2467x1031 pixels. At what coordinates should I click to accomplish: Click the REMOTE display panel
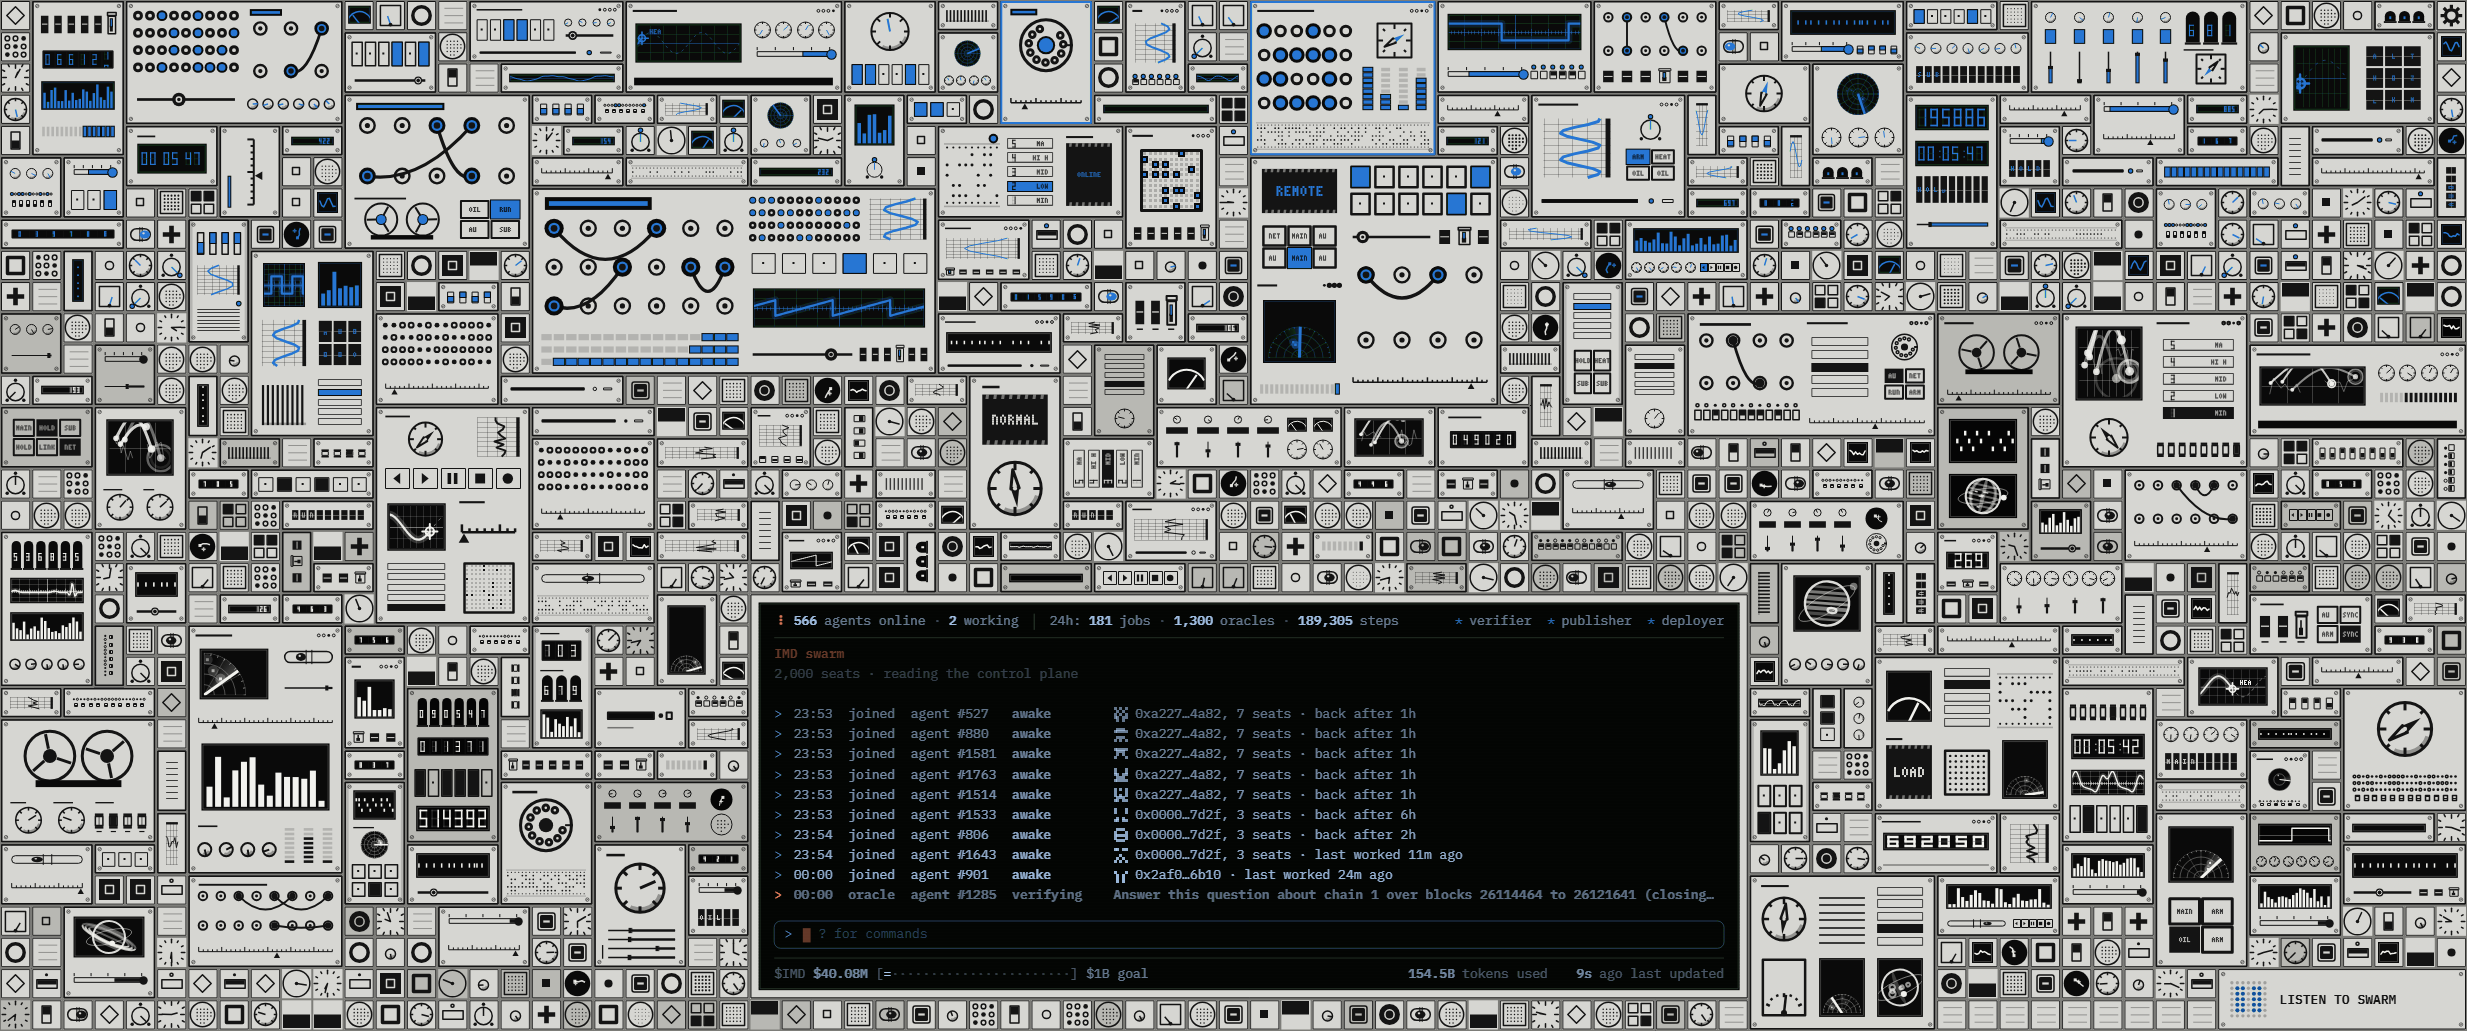pyautogui.click(x=1299, y=191)
